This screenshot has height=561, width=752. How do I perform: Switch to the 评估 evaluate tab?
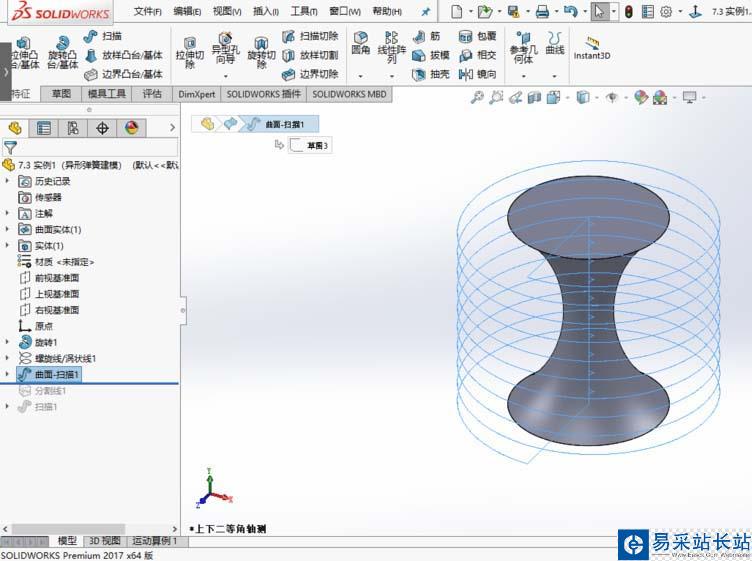click(x=152, y=94)
